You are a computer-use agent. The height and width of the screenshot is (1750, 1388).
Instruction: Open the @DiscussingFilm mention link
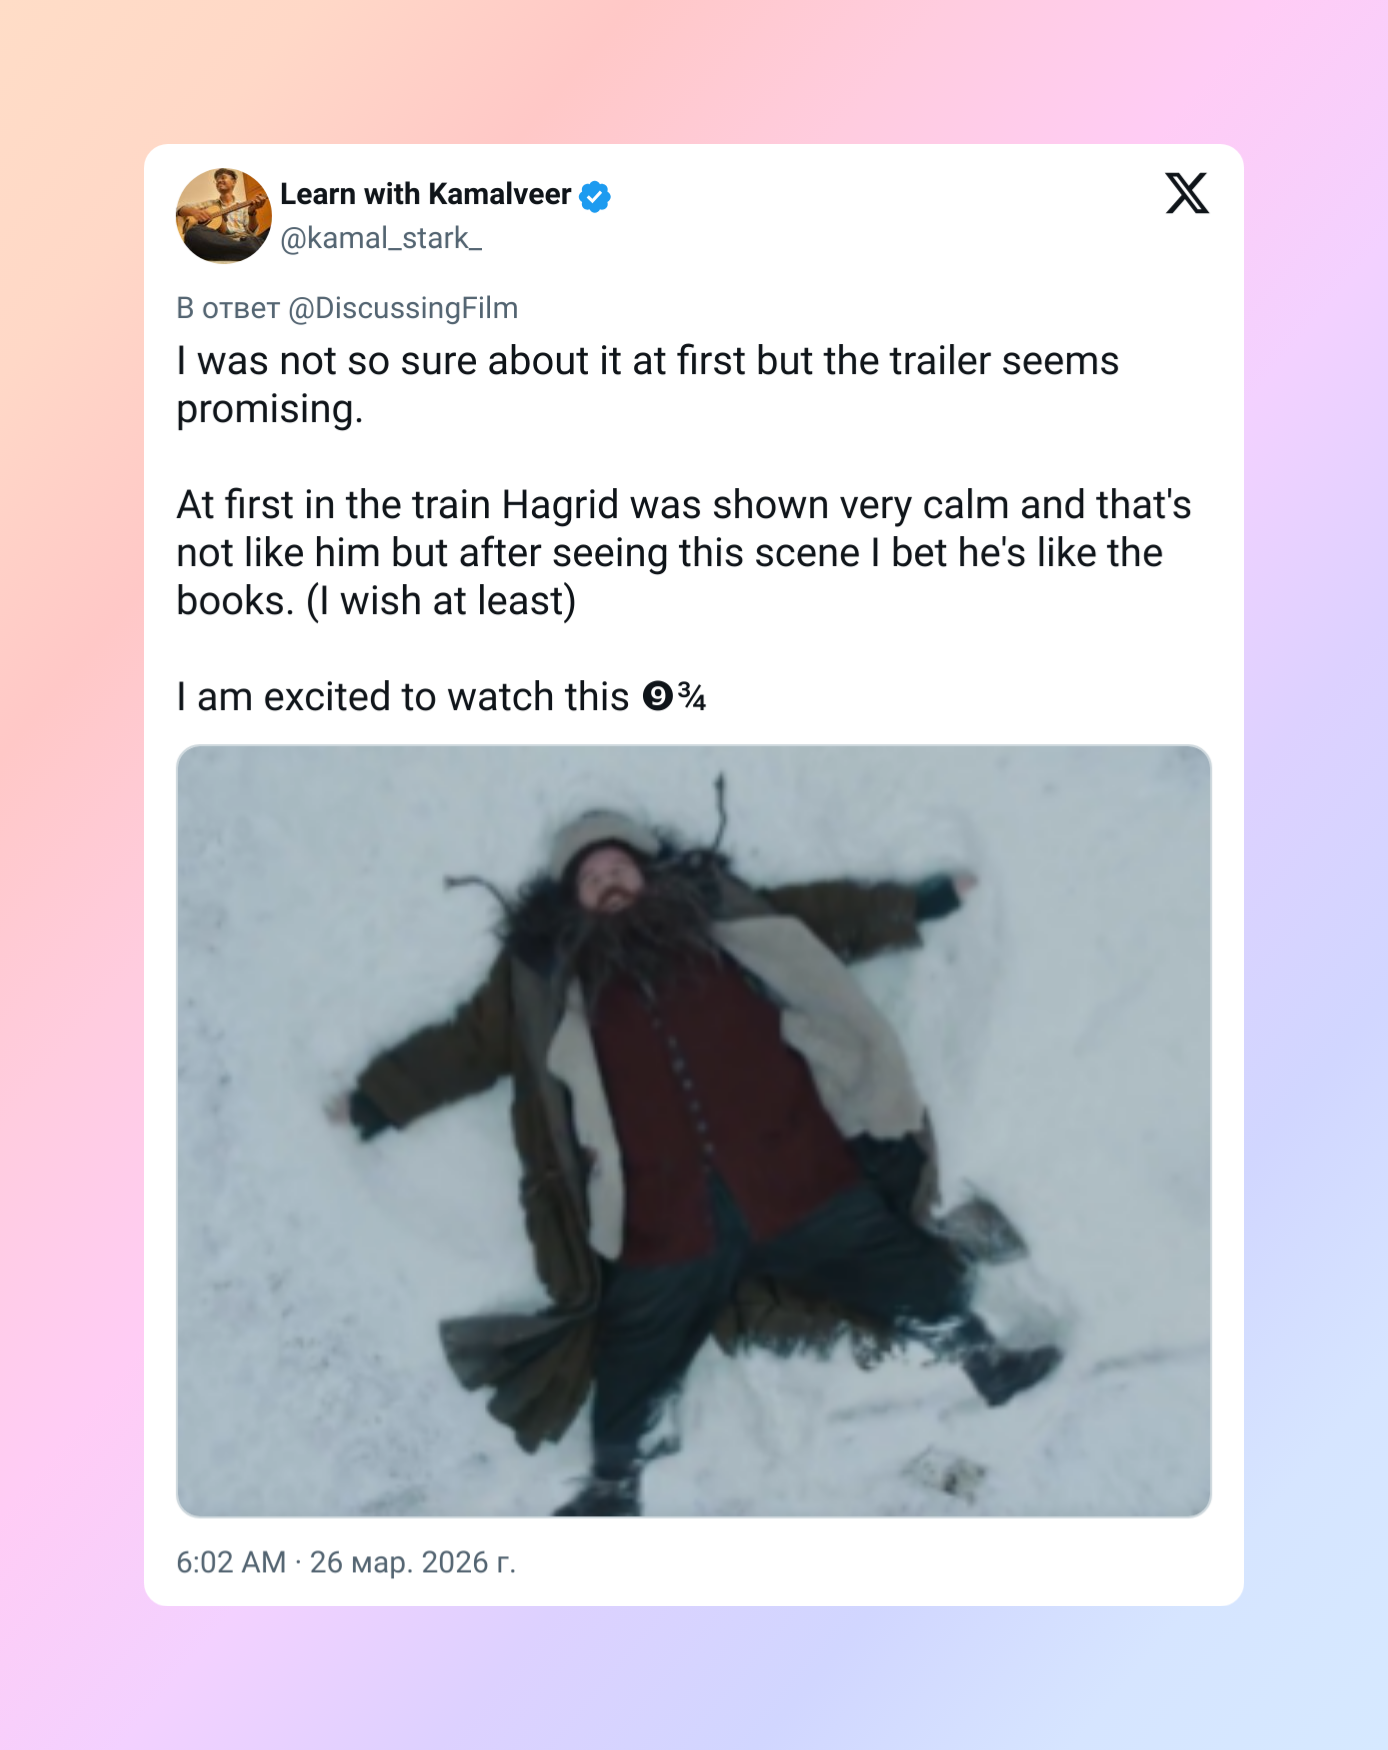403,308
